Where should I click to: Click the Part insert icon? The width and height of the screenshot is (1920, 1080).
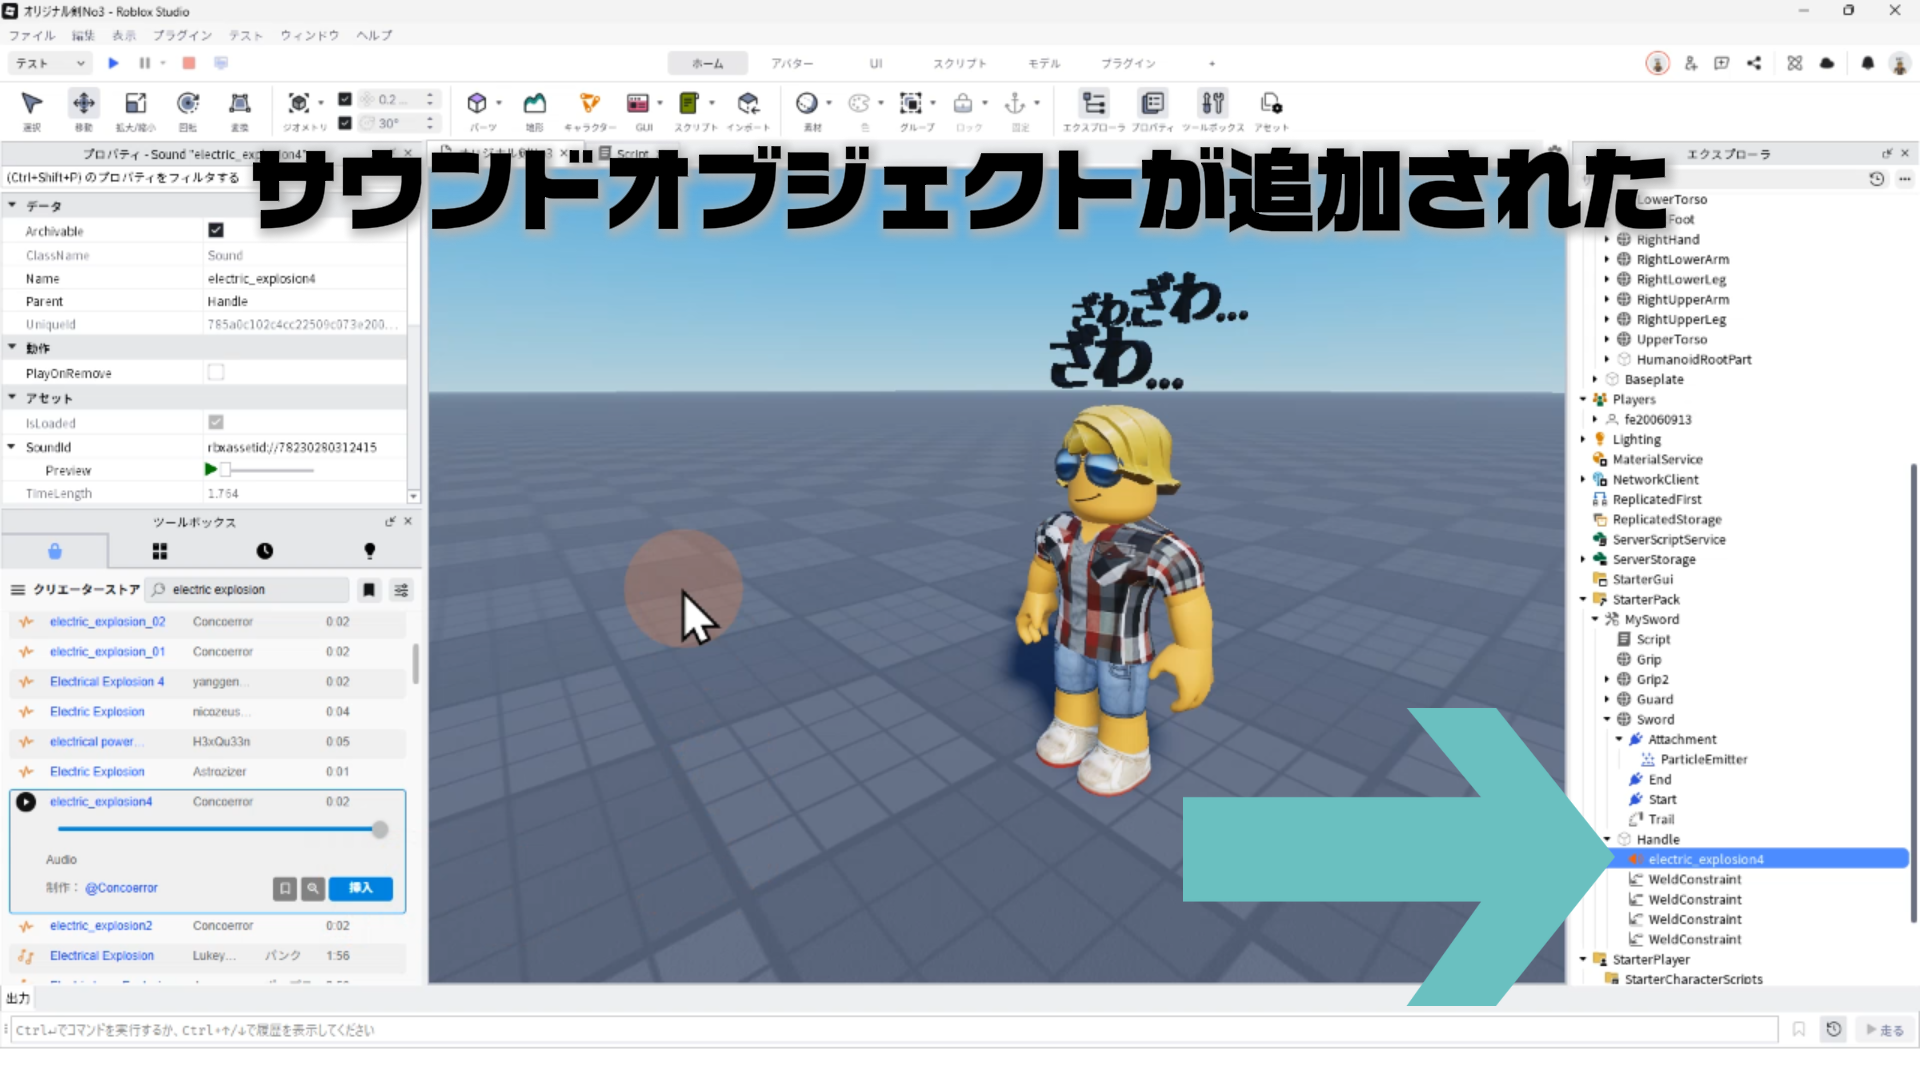[477, 103]
